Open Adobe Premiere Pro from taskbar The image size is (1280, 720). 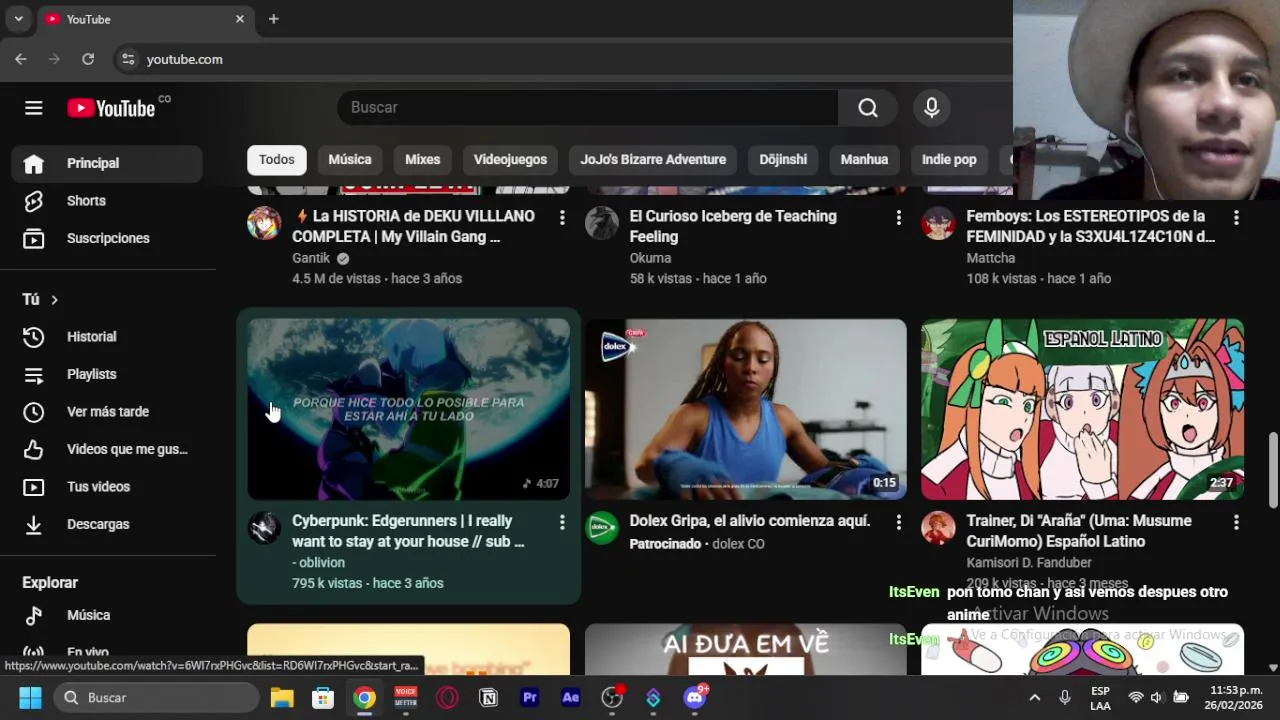(530, 698)
